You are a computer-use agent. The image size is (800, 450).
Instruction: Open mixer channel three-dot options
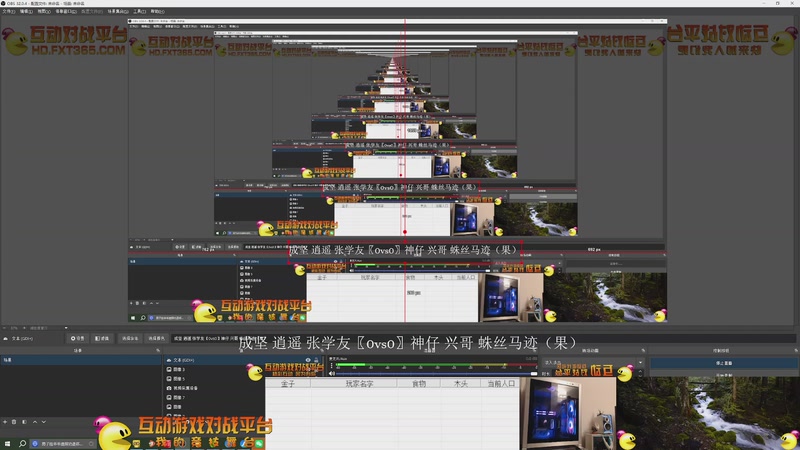click(332, 365)
